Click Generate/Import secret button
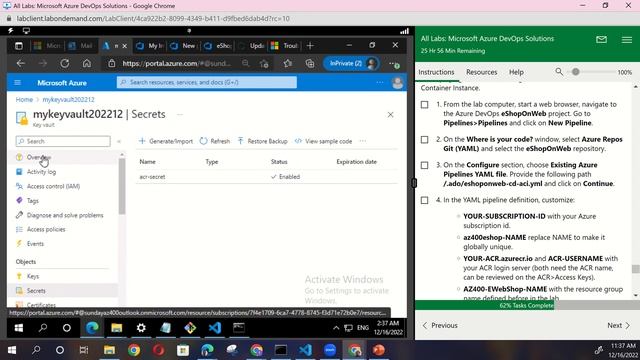Screen dimensions: 640x360 click(x=166, y=141)
